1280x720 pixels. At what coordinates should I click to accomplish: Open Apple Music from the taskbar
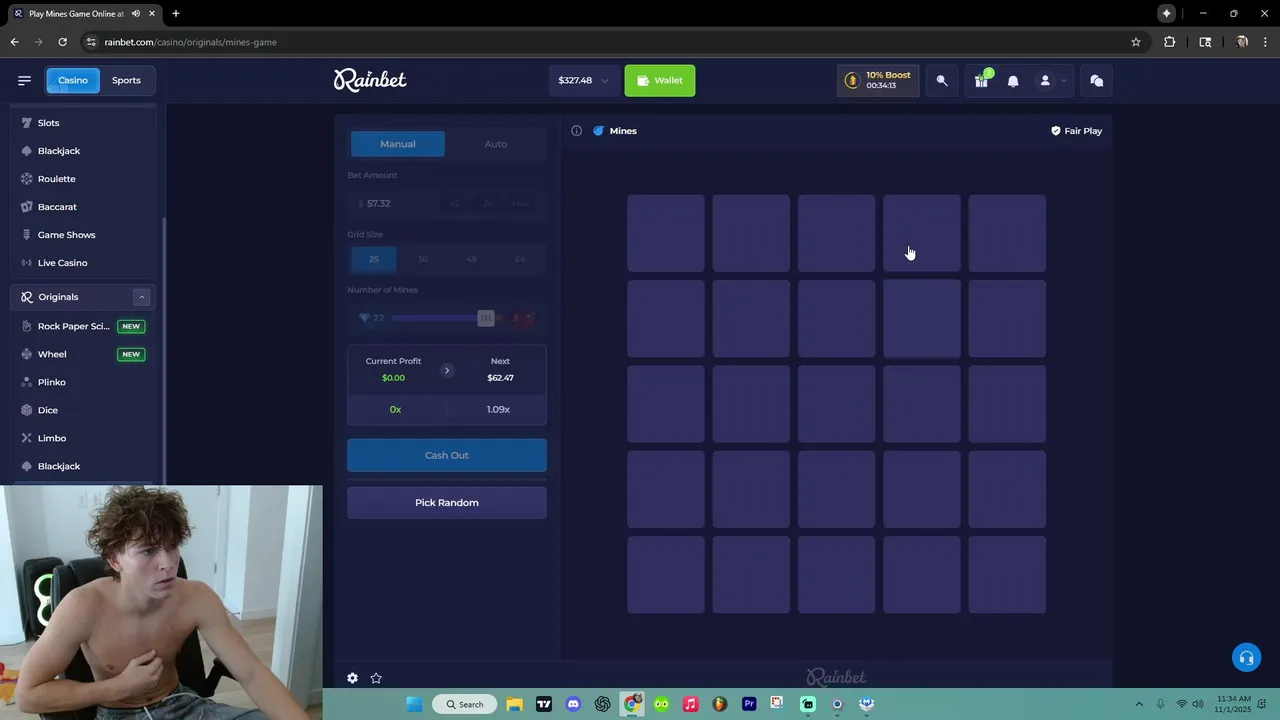click(690, 704)
